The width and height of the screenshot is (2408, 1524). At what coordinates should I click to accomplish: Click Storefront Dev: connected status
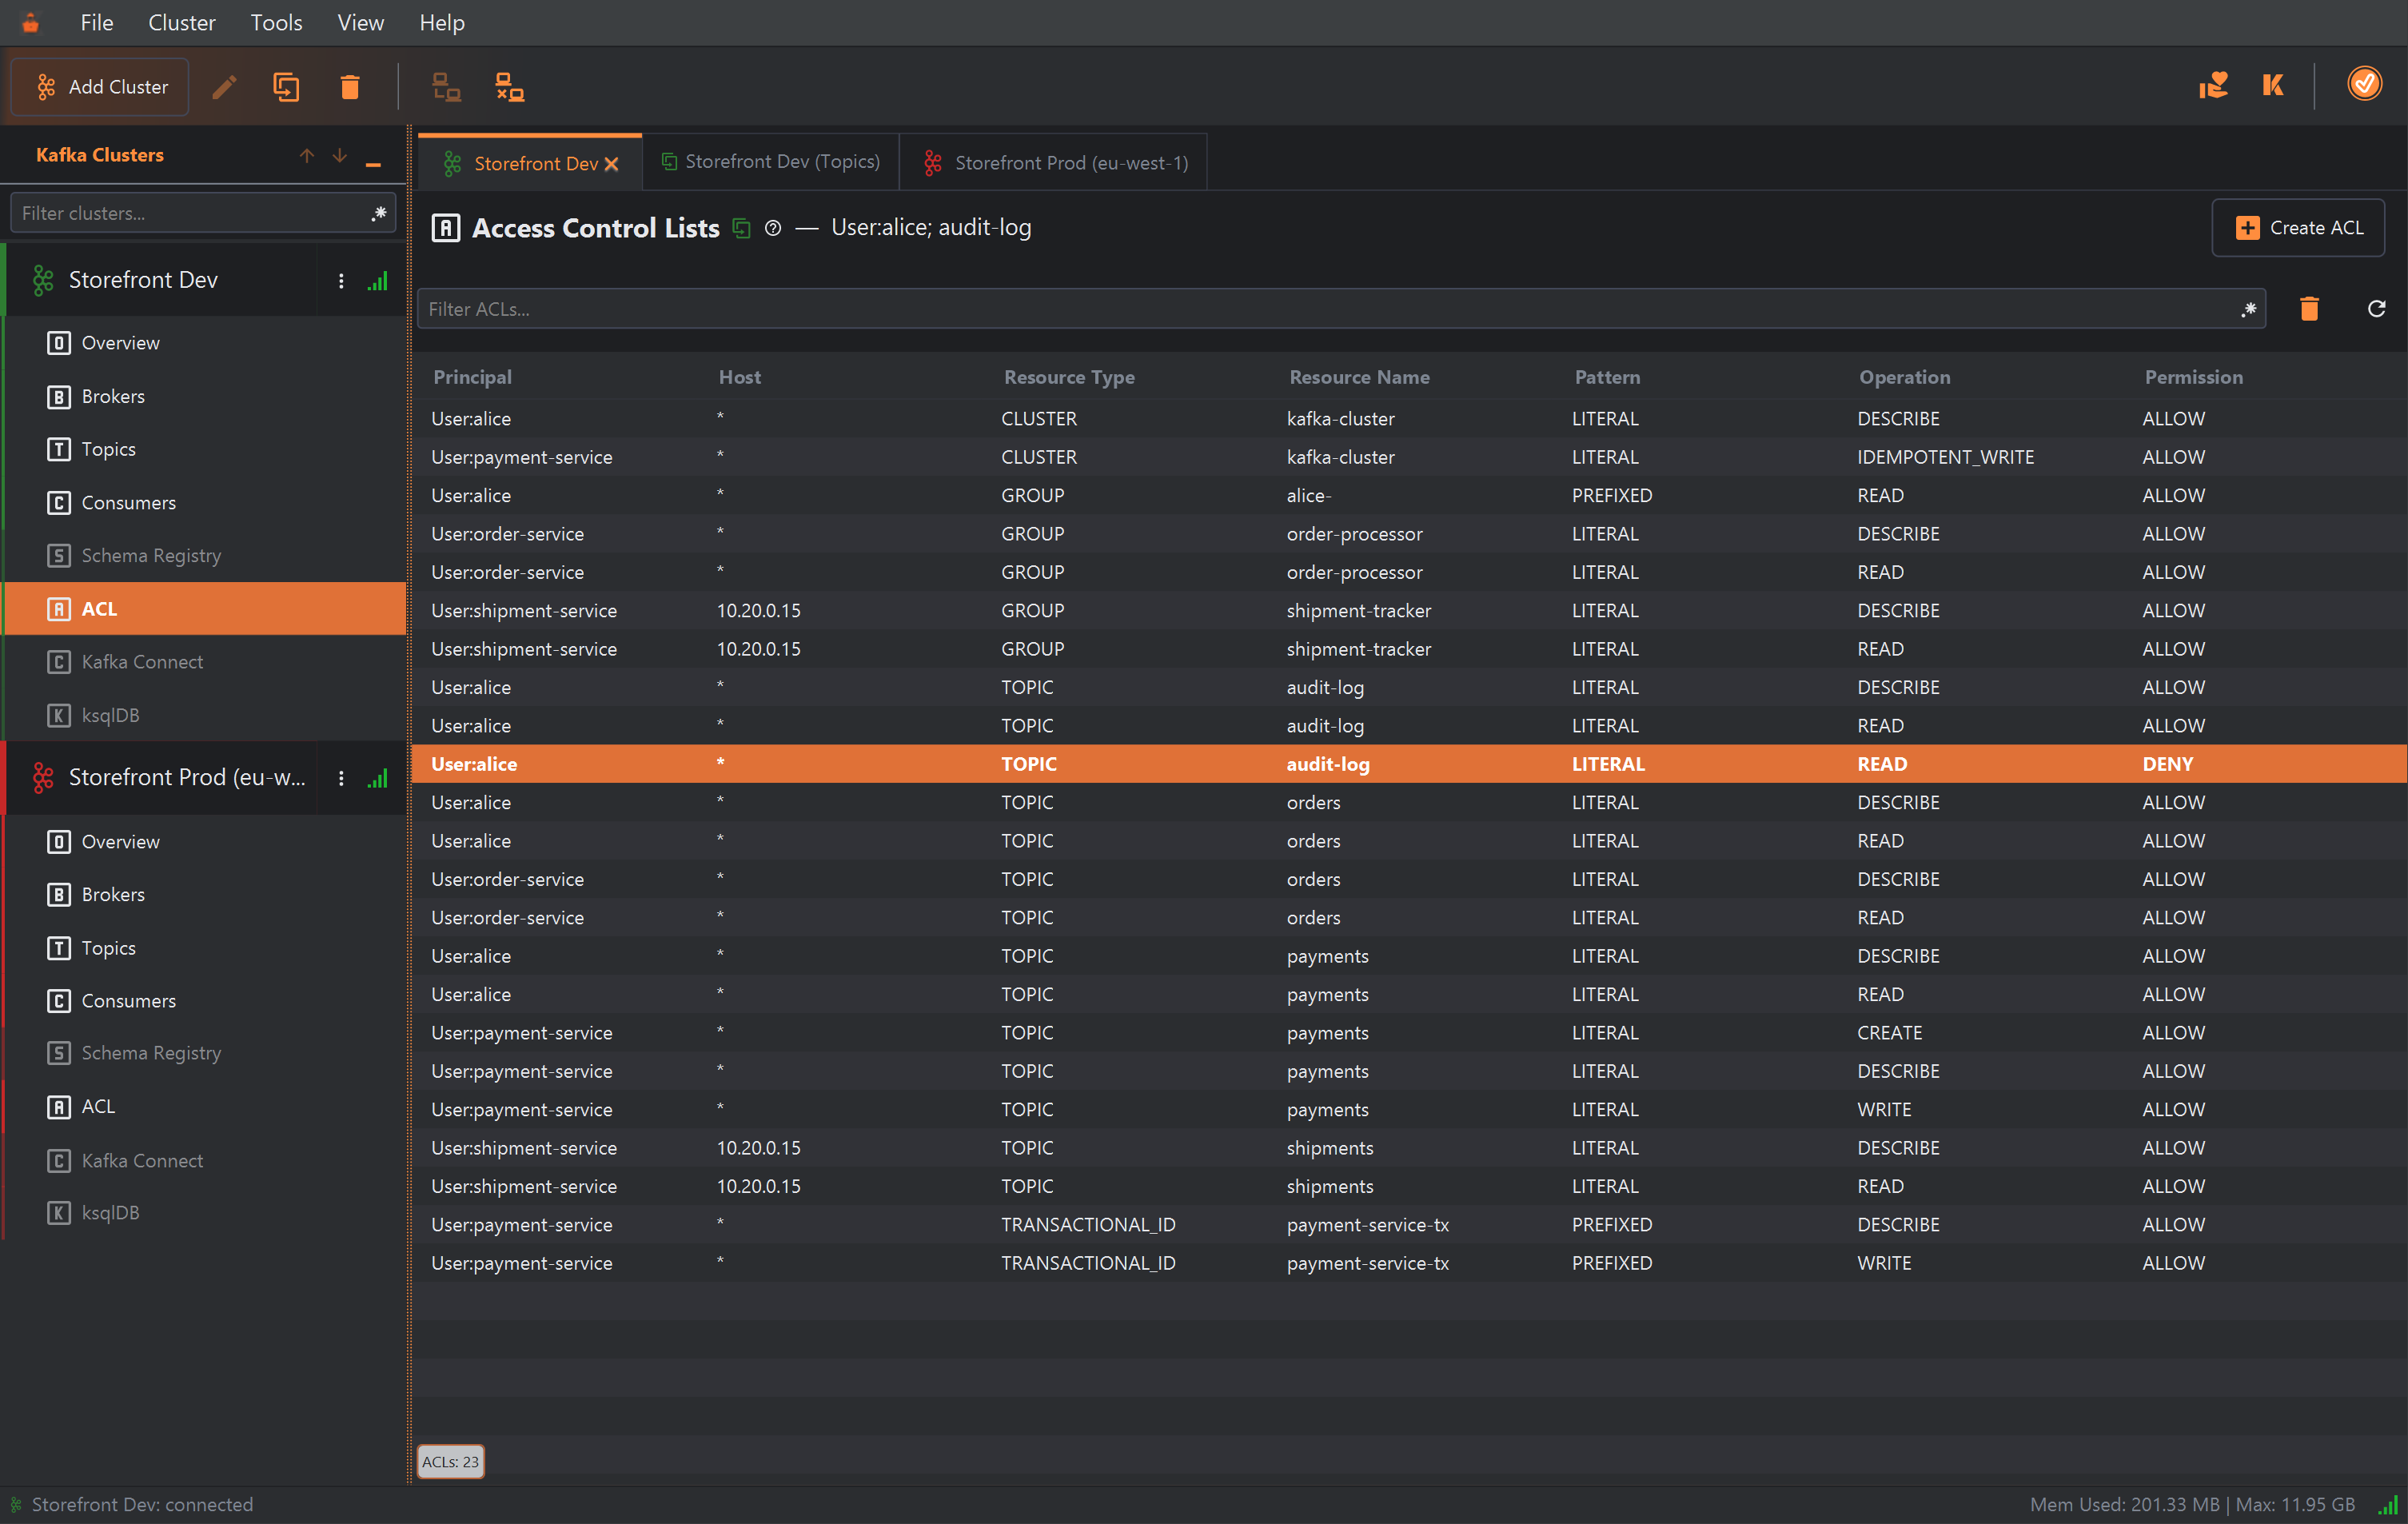click(x=142, y=1505)
